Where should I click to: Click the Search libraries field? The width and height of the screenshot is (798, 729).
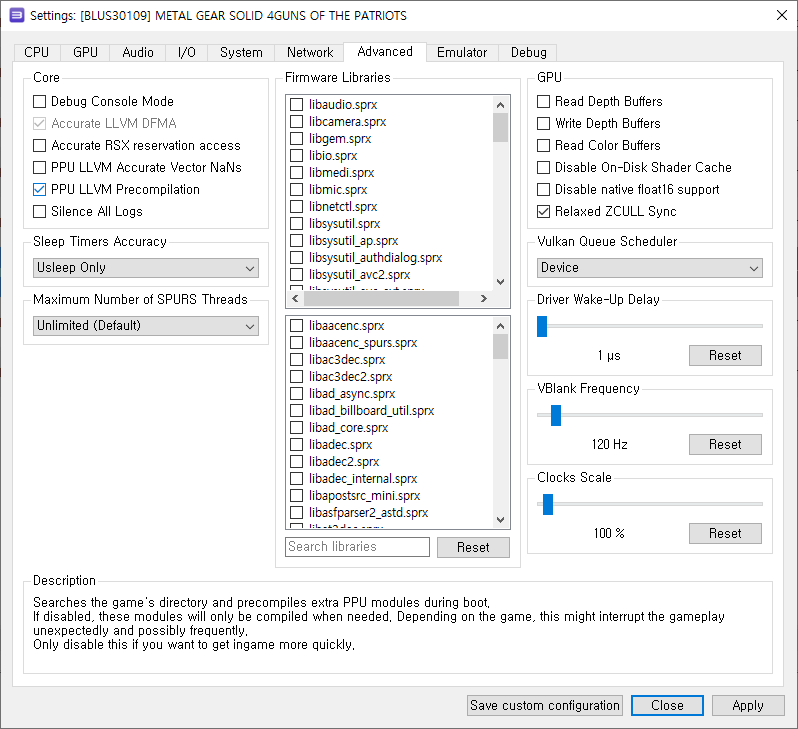click(357, 547)
